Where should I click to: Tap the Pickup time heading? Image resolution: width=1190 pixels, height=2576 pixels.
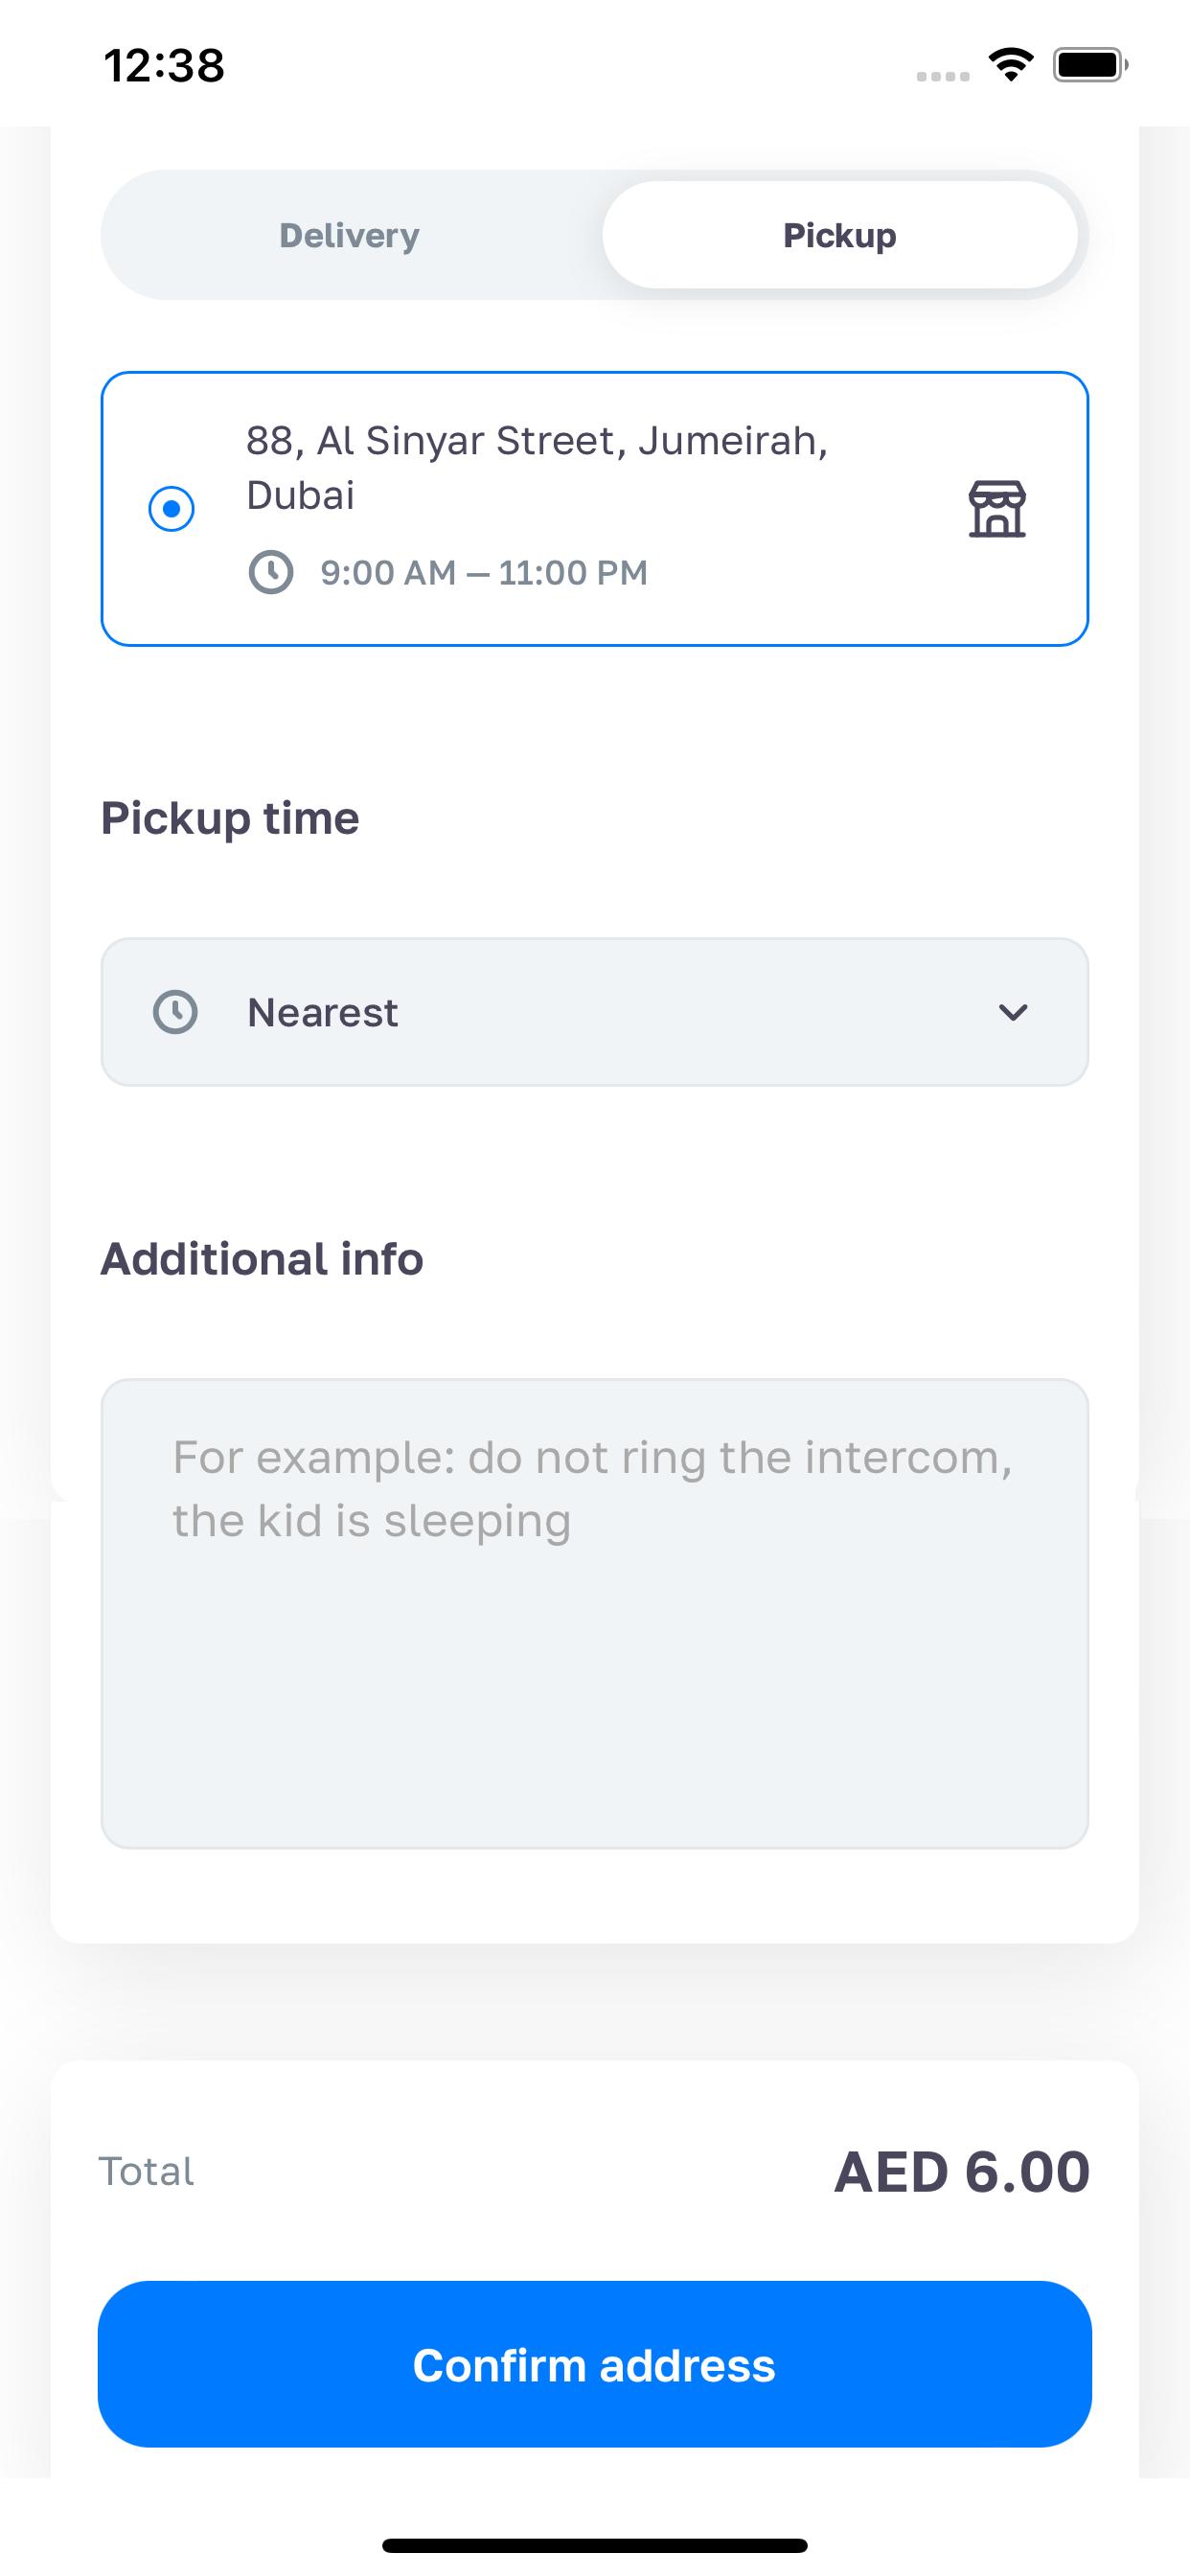tap(230, 819)
